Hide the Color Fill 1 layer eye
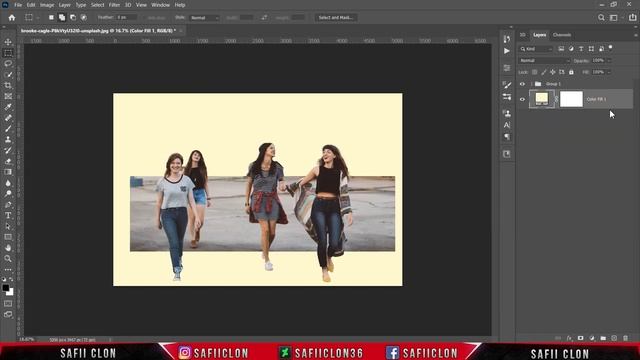640x360 pixels. (x=522, y=99)
